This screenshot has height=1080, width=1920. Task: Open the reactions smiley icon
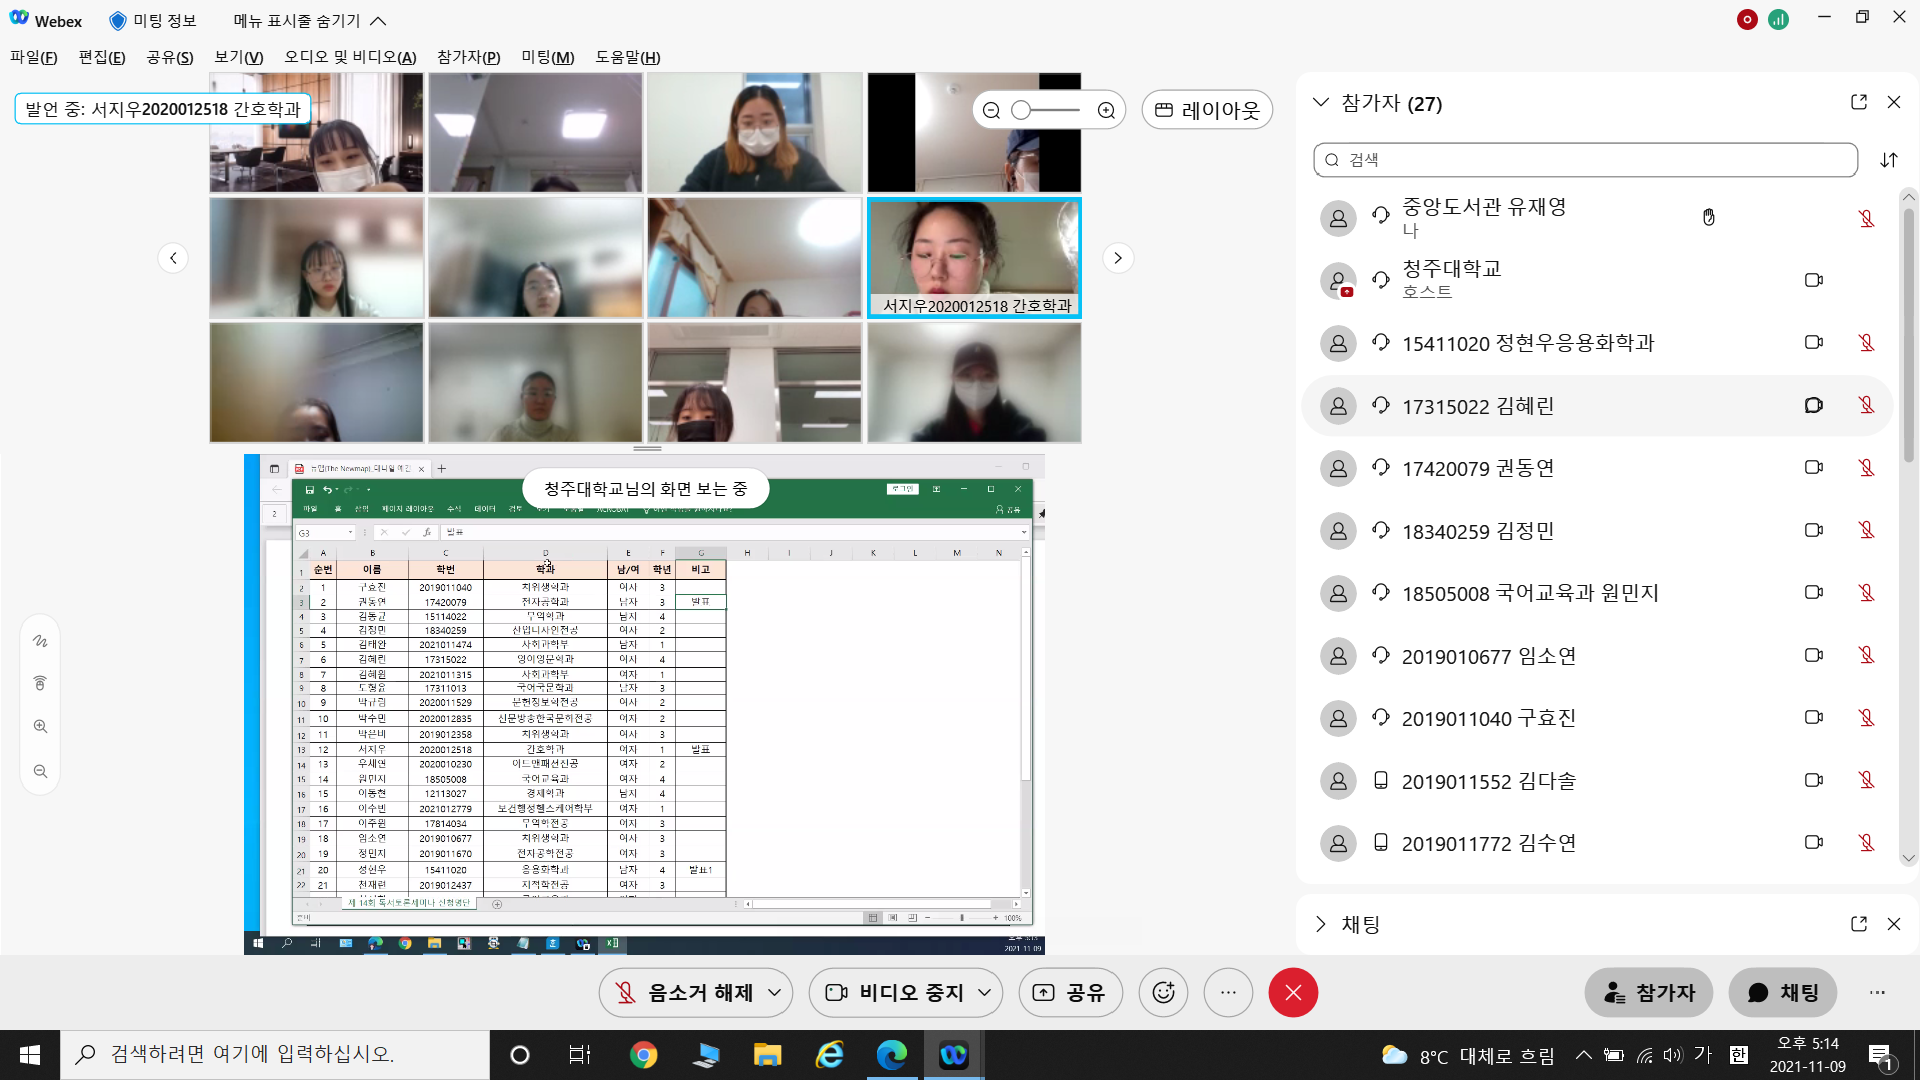1163,992
